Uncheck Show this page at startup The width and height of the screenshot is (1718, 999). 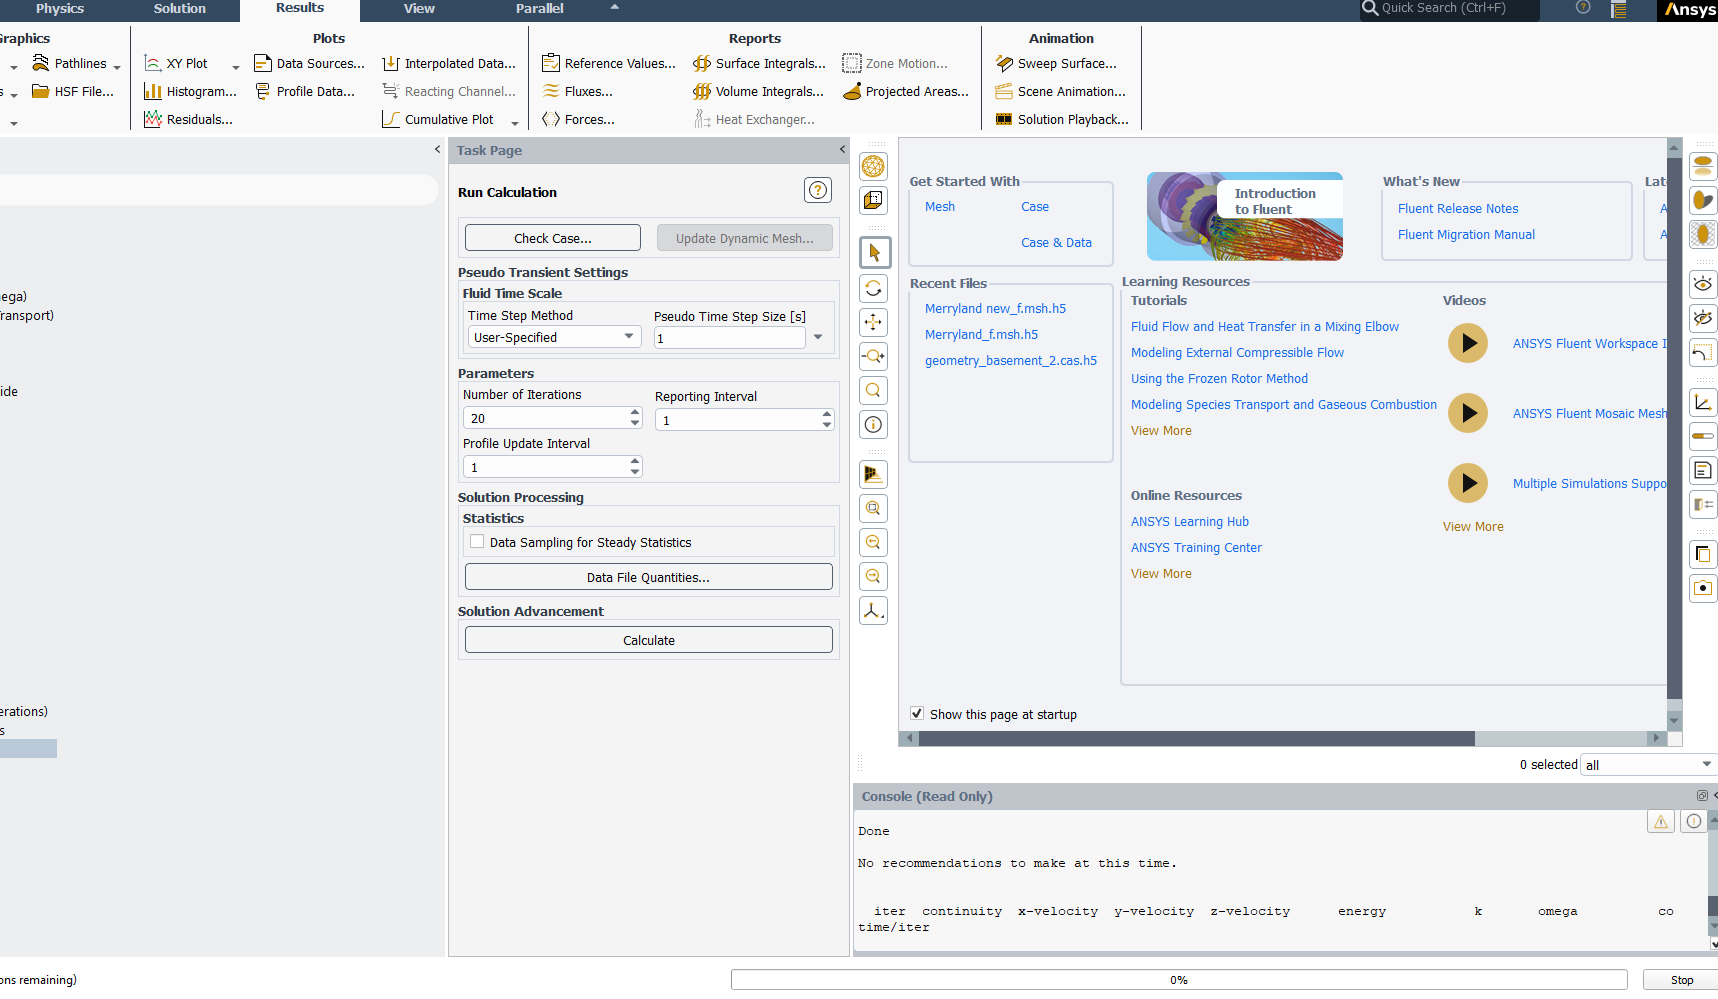click(x=917, y=714)
